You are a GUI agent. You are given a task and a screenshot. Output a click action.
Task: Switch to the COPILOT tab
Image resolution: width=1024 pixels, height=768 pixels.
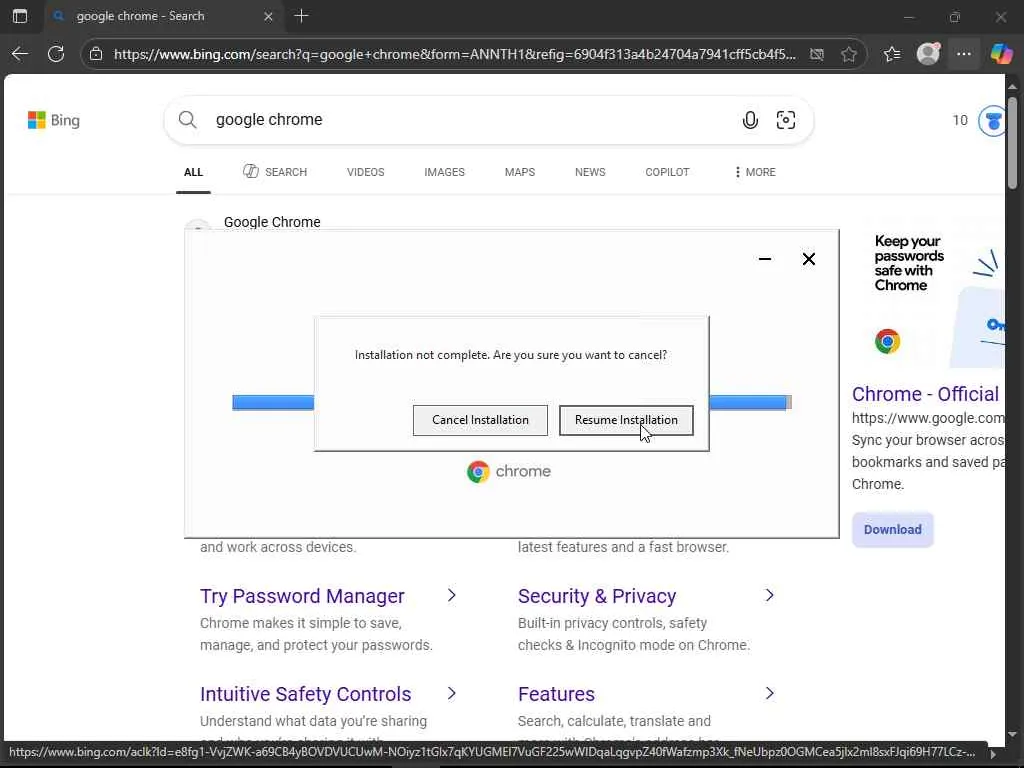pos(667,172)
